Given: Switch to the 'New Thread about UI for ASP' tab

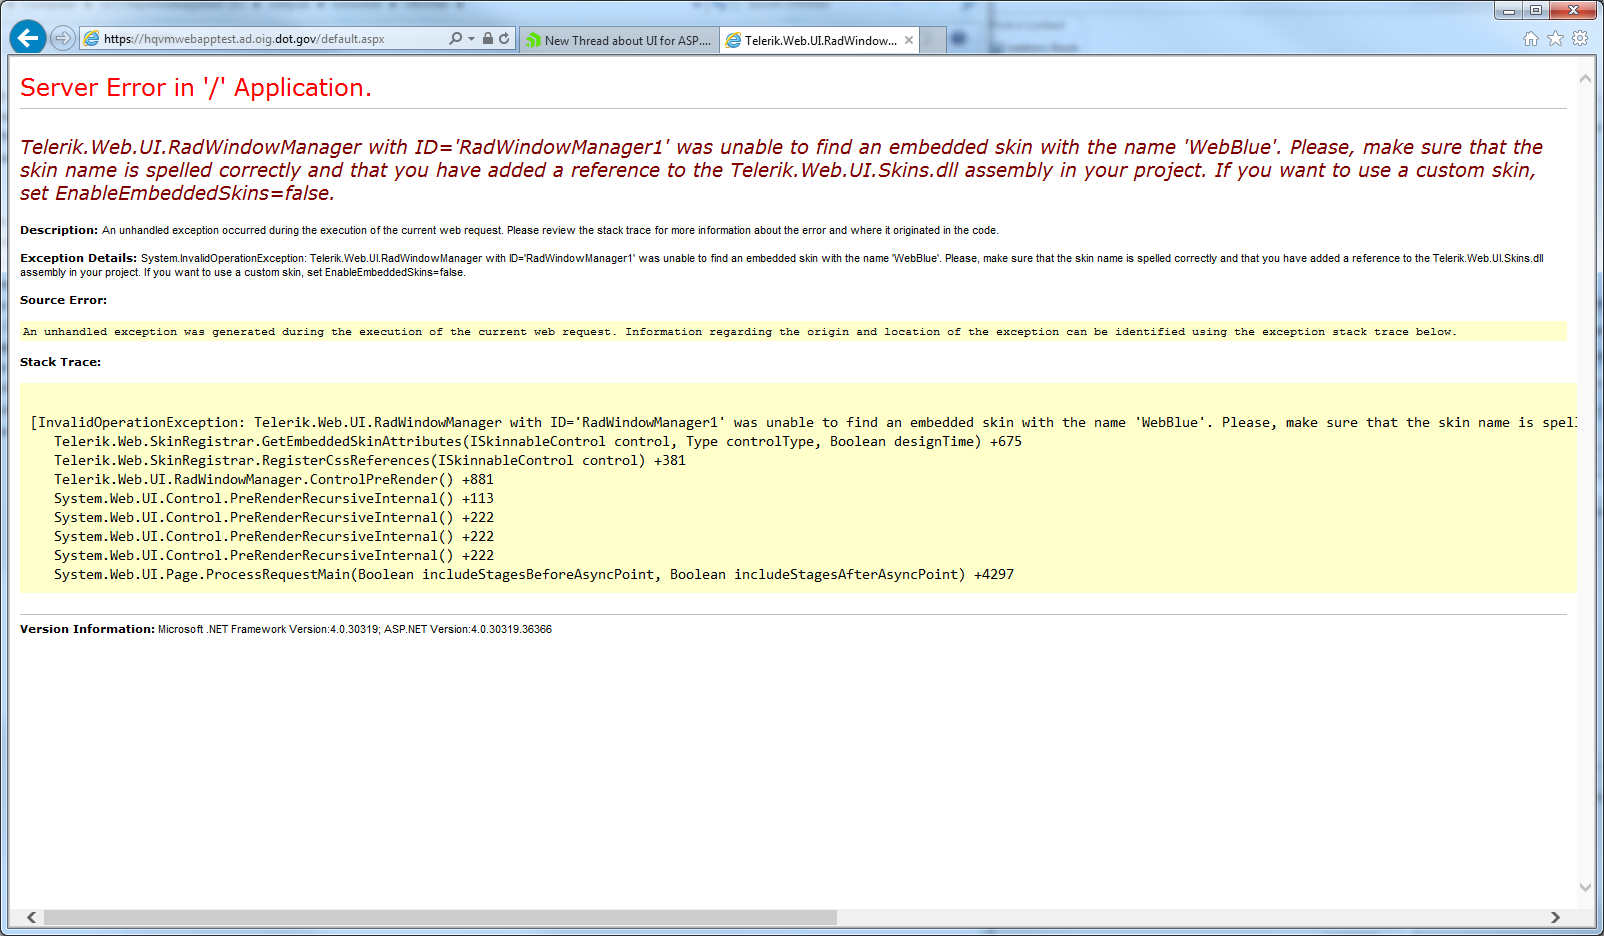Looking at the screenshot, I should point(619,40).
